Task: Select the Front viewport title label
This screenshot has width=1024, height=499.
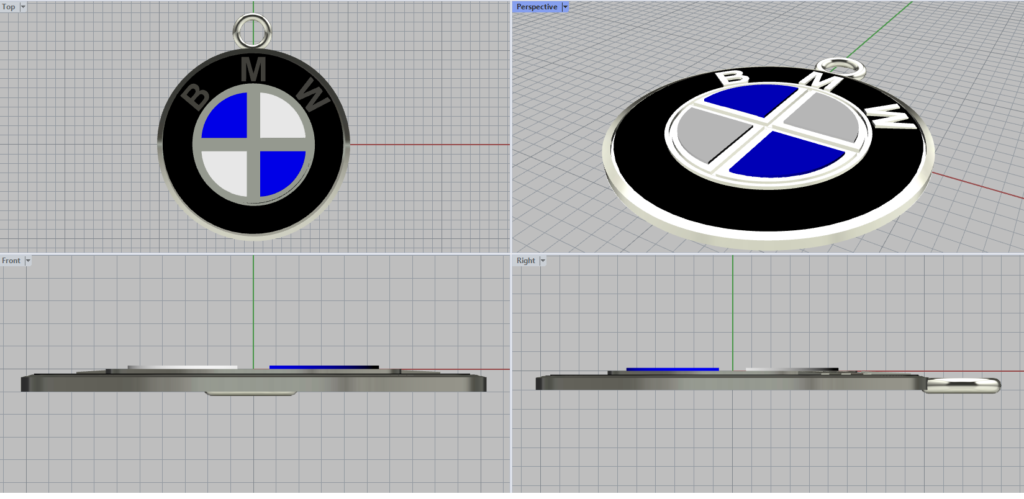Action: tap(11, 260)
